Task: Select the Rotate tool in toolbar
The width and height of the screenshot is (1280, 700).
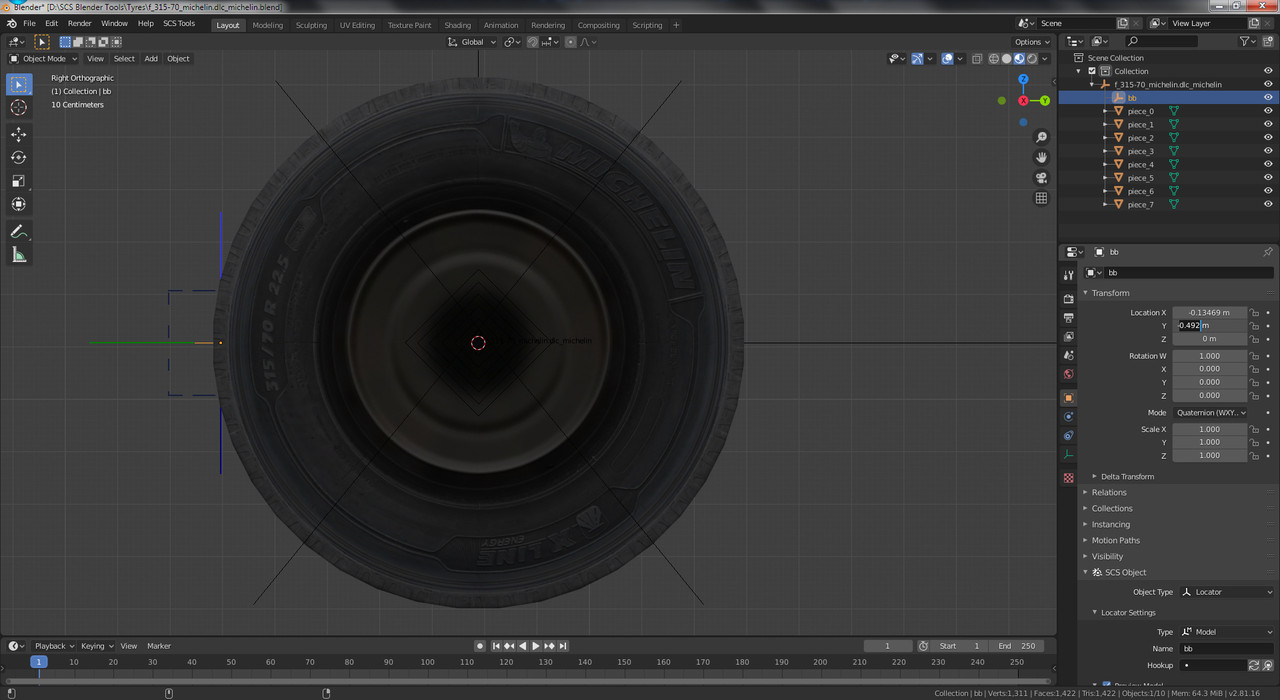Action: coord(19,158)
